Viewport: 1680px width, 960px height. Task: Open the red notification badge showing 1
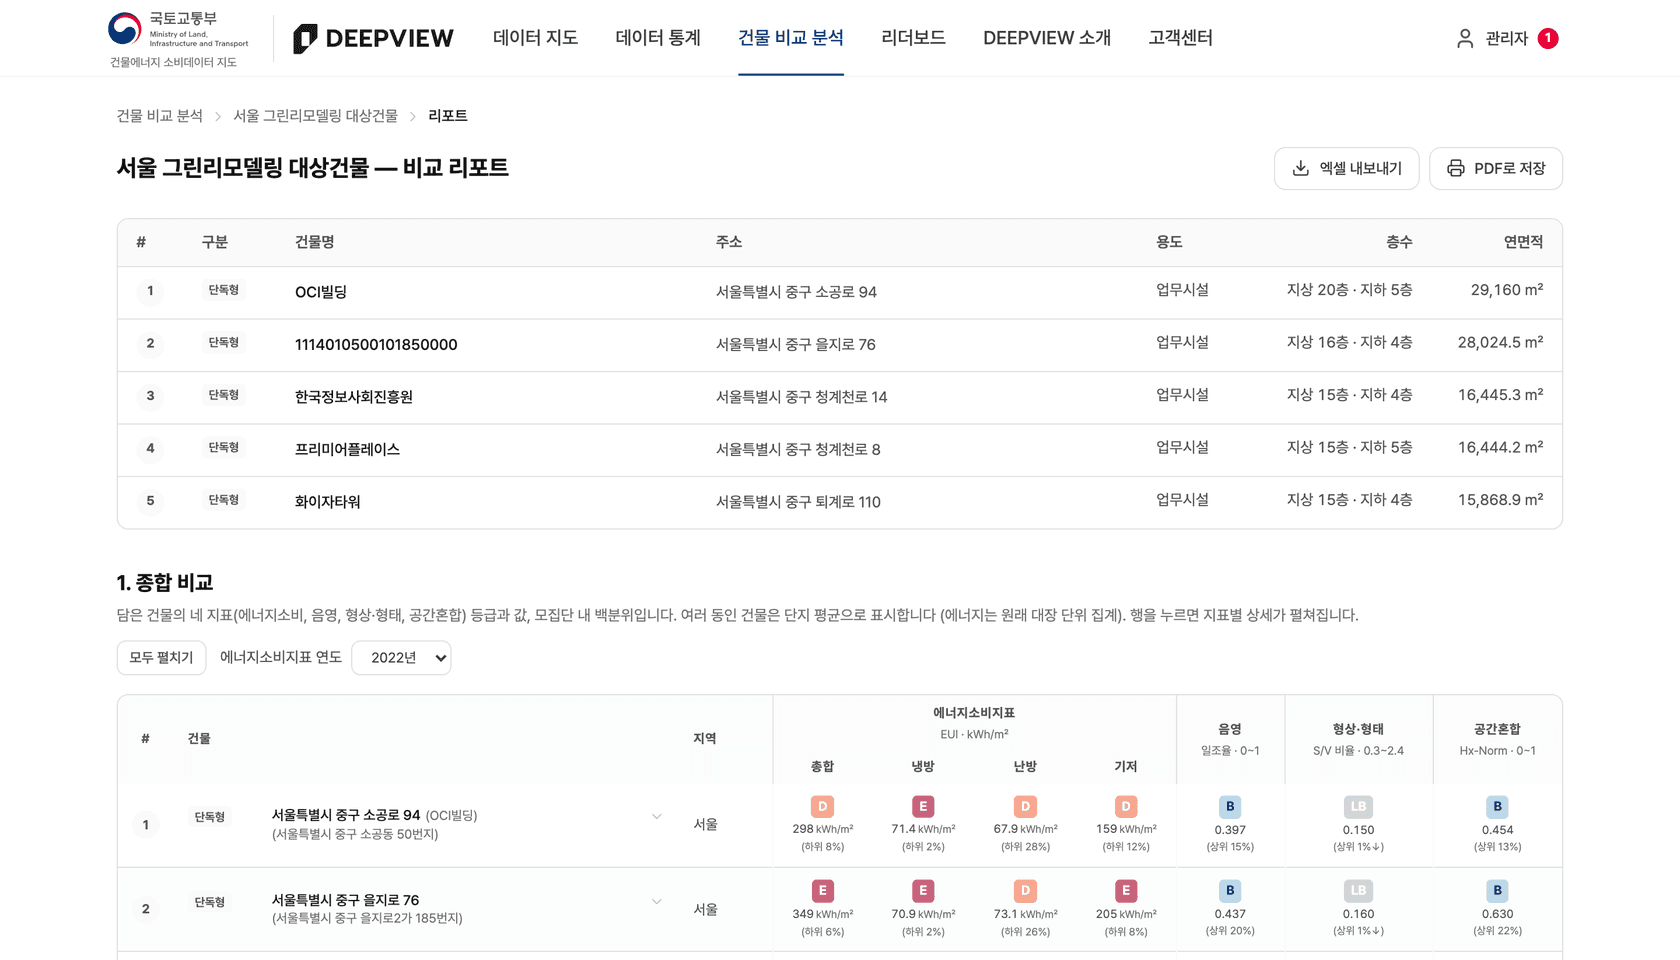tap(1548, 38)
